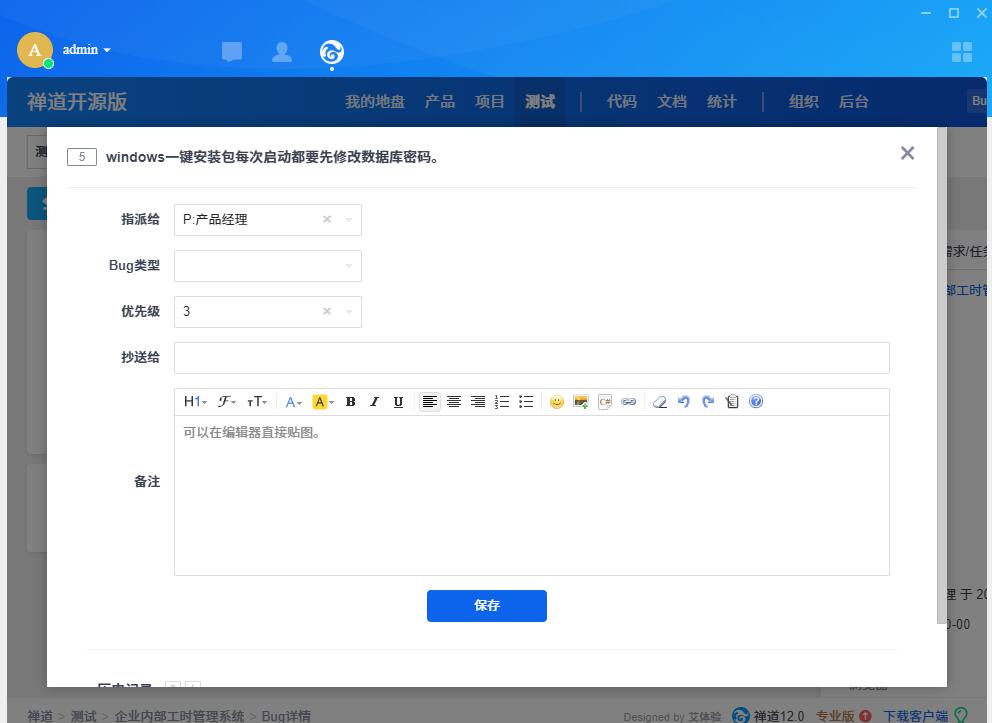
Task: Insert a numbered list
Action: pos(502,402)
